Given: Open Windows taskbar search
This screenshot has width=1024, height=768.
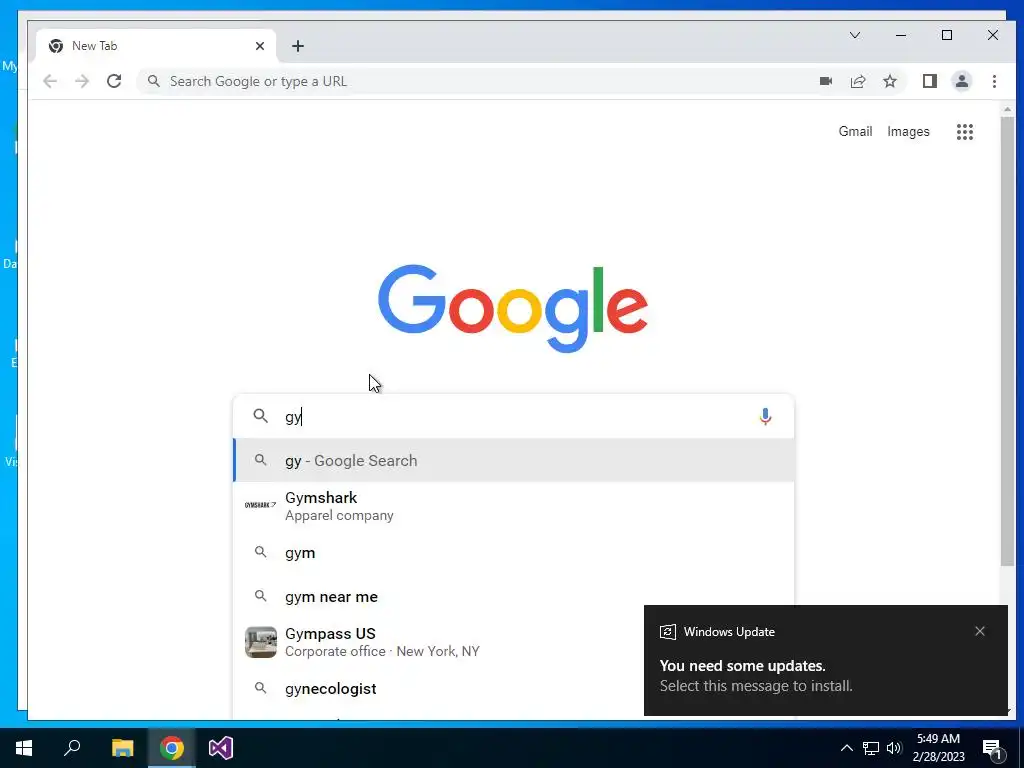Looking at the screenshot, I should [x=72, y=748].
